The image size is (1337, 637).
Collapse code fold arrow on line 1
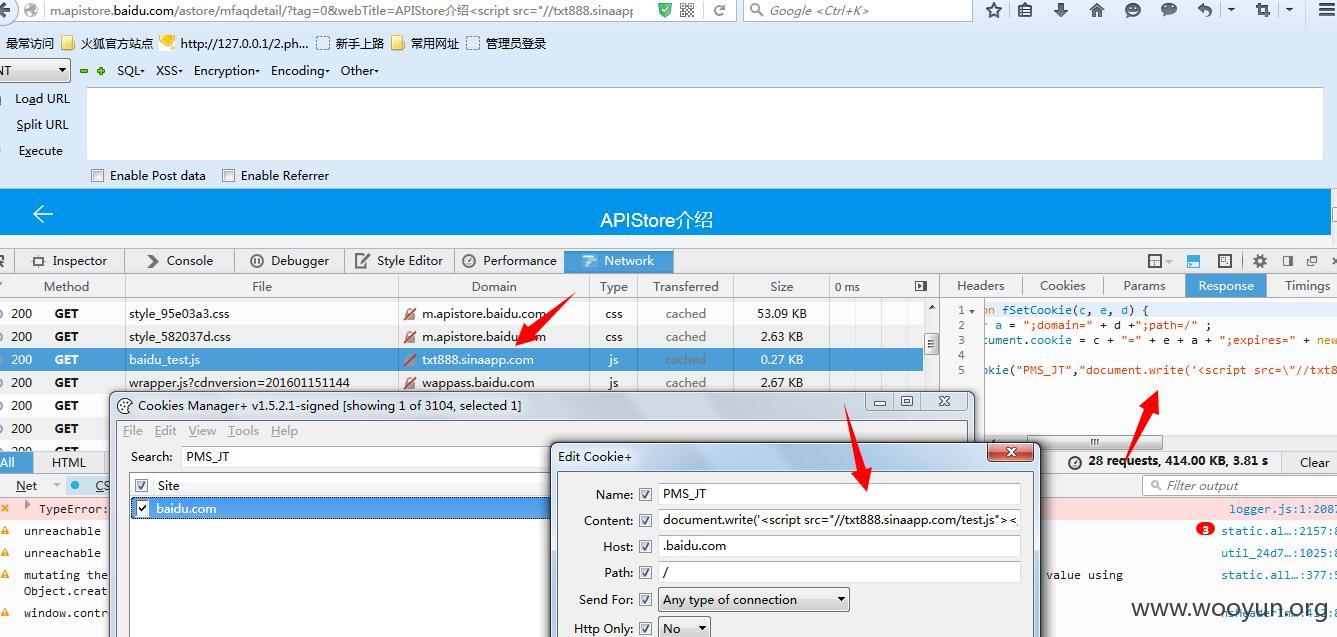pos(972,311)
